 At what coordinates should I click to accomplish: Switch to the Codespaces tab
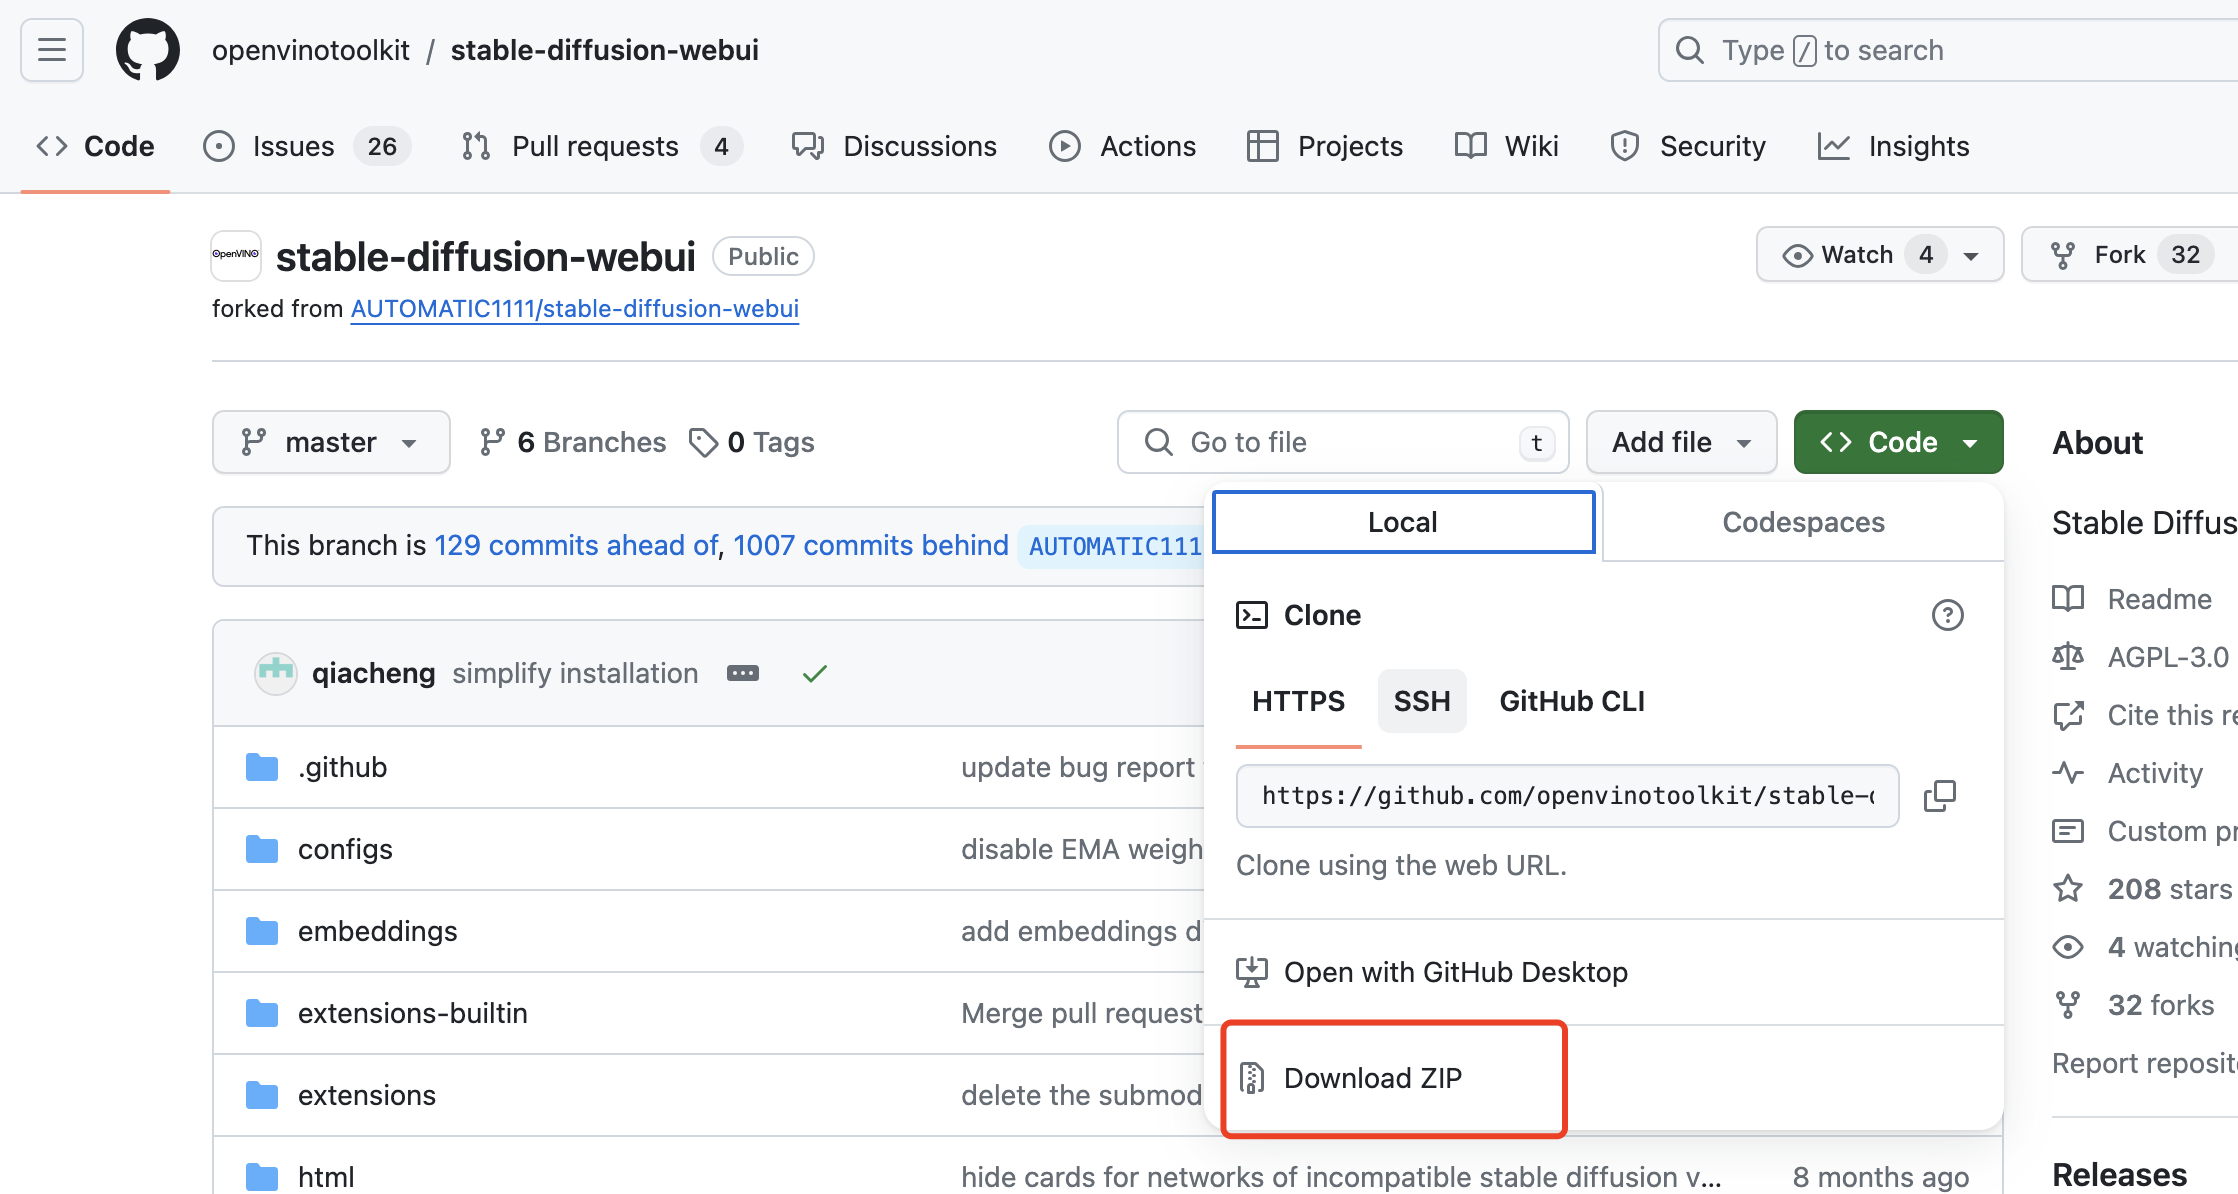[x=1803, y=522]
